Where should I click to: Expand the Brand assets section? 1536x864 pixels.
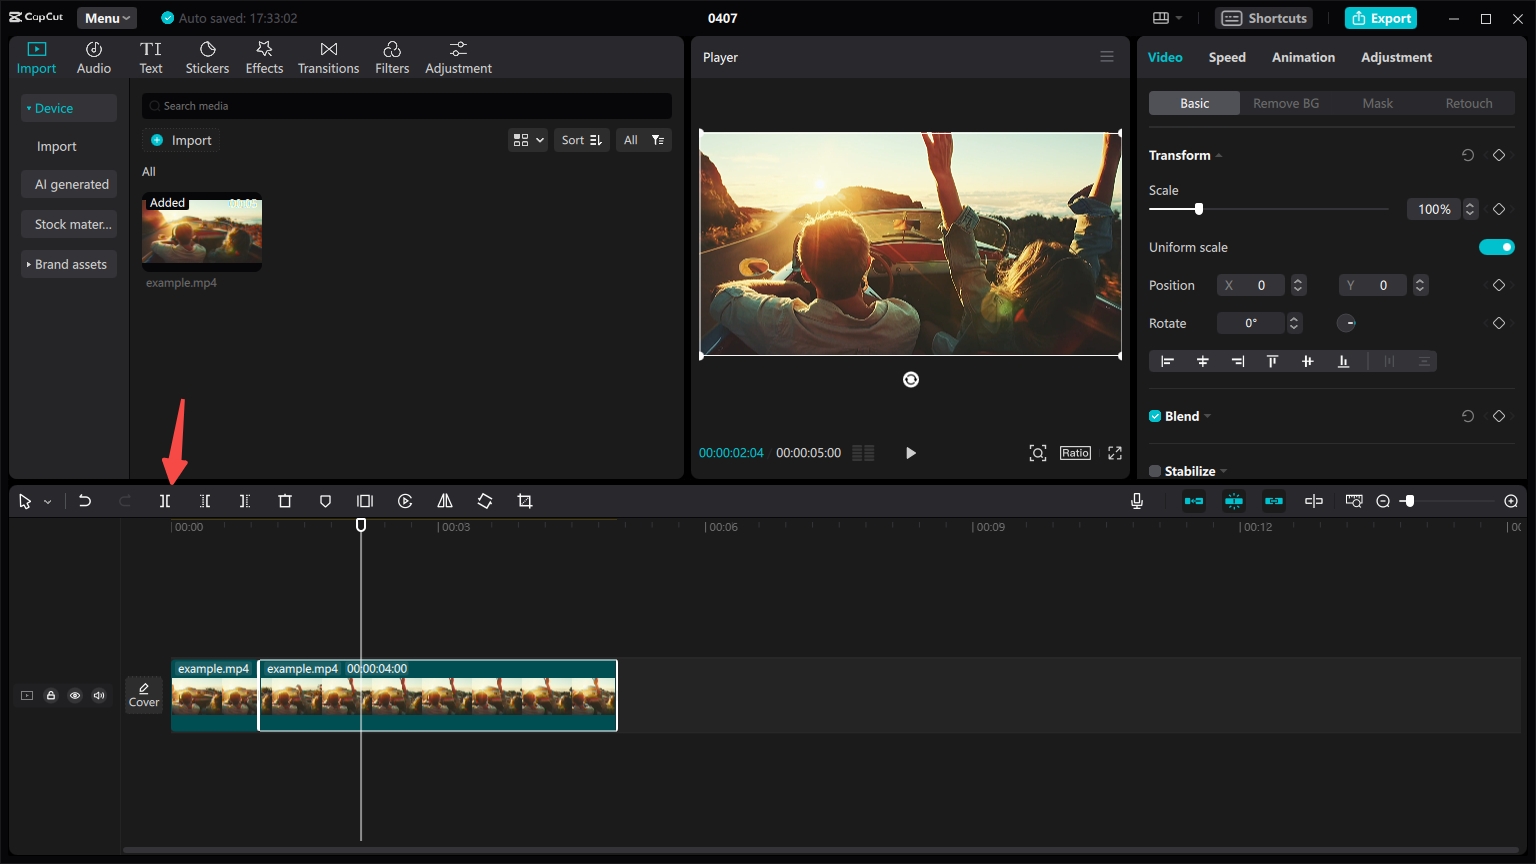point(69,264)
